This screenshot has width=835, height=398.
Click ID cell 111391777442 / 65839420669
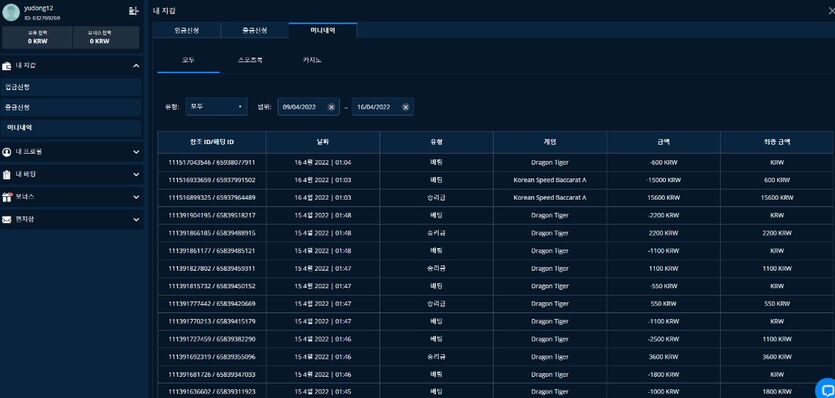212,304
